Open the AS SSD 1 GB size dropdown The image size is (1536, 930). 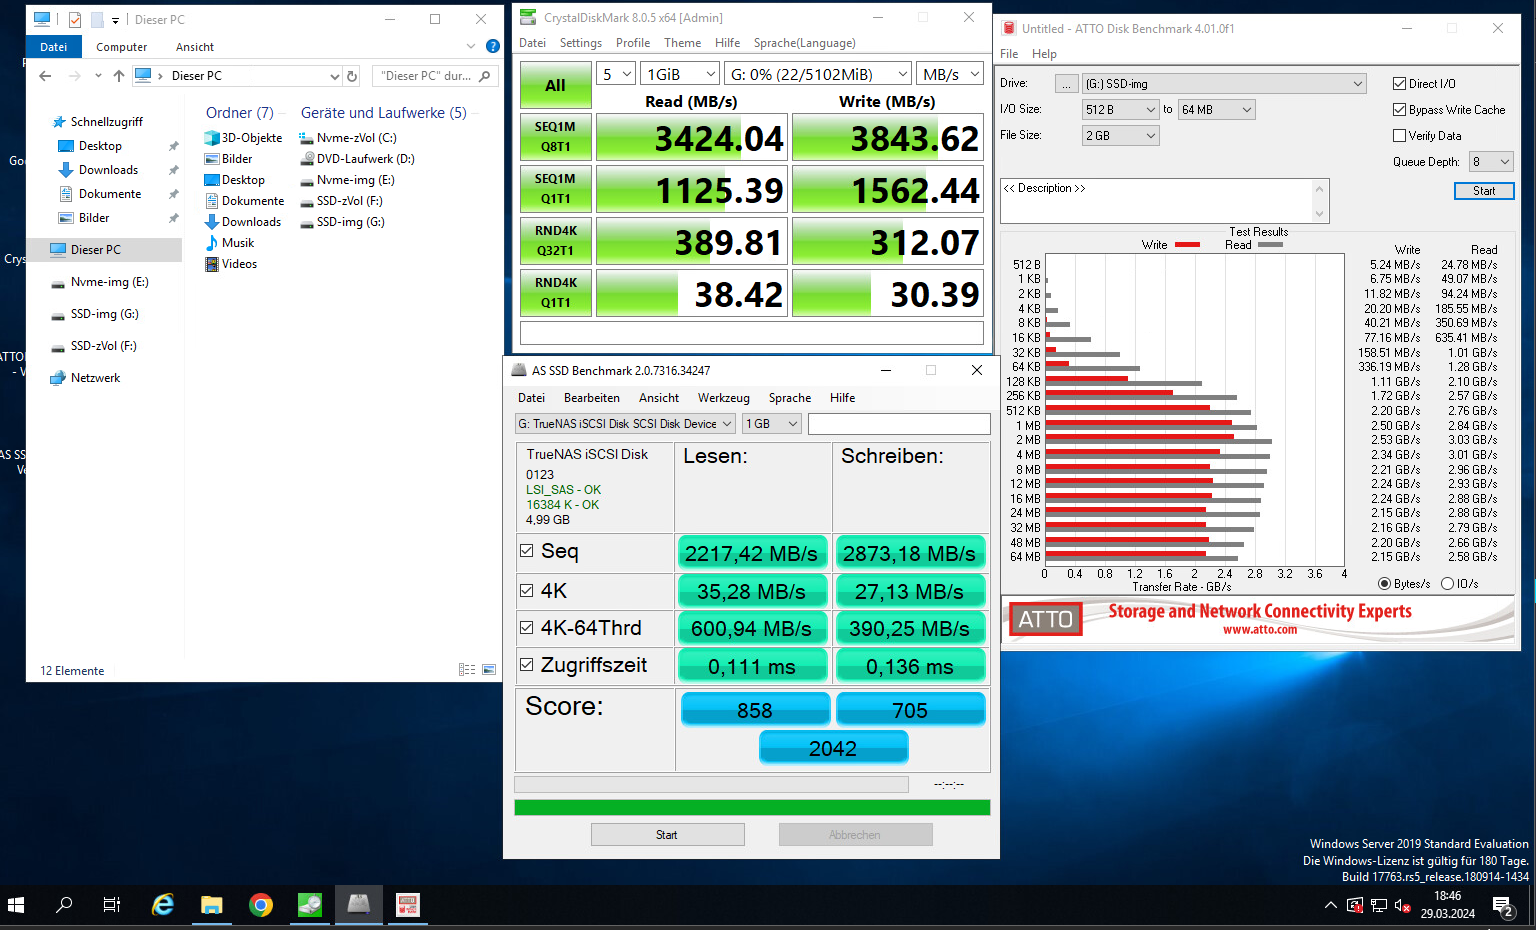pos(772,424)
